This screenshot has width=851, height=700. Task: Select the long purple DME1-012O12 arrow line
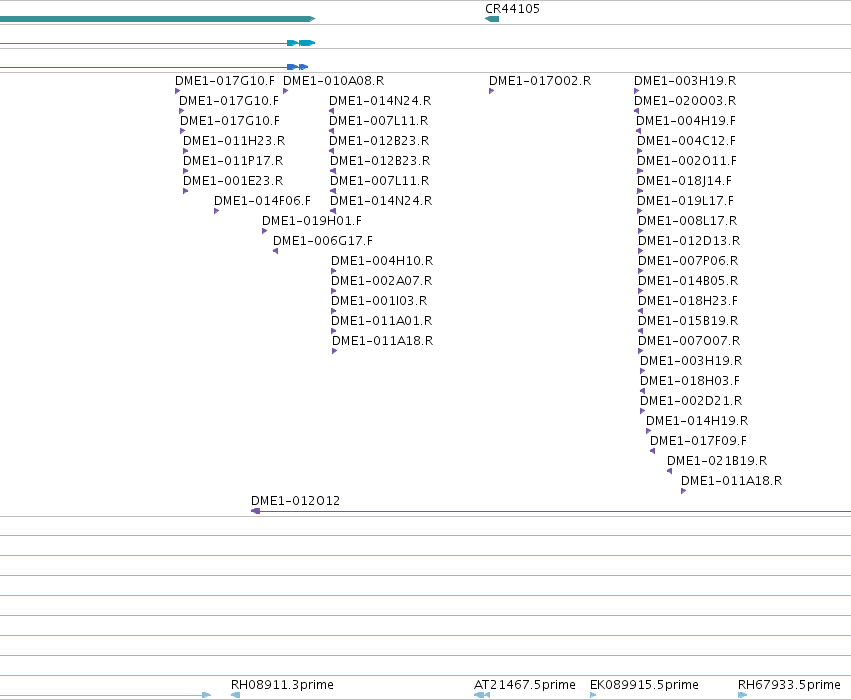click(x=551, y=511)
